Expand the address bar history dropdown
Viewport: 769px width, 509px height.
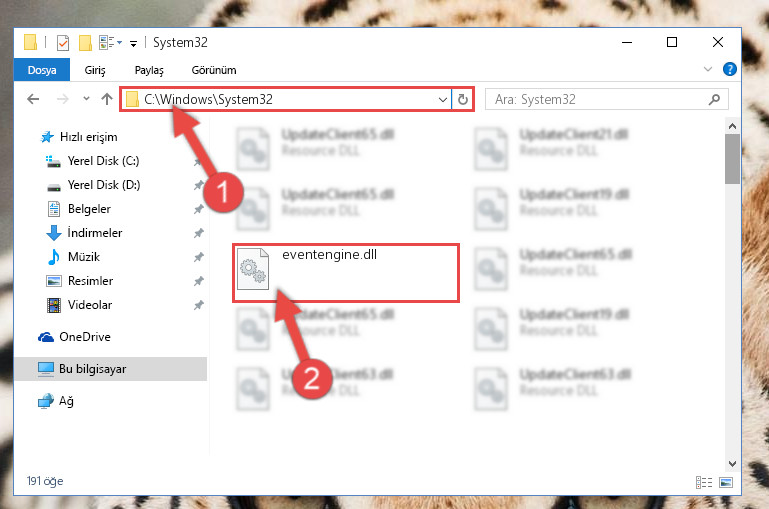pyautogui.click(x=442, y=100)
